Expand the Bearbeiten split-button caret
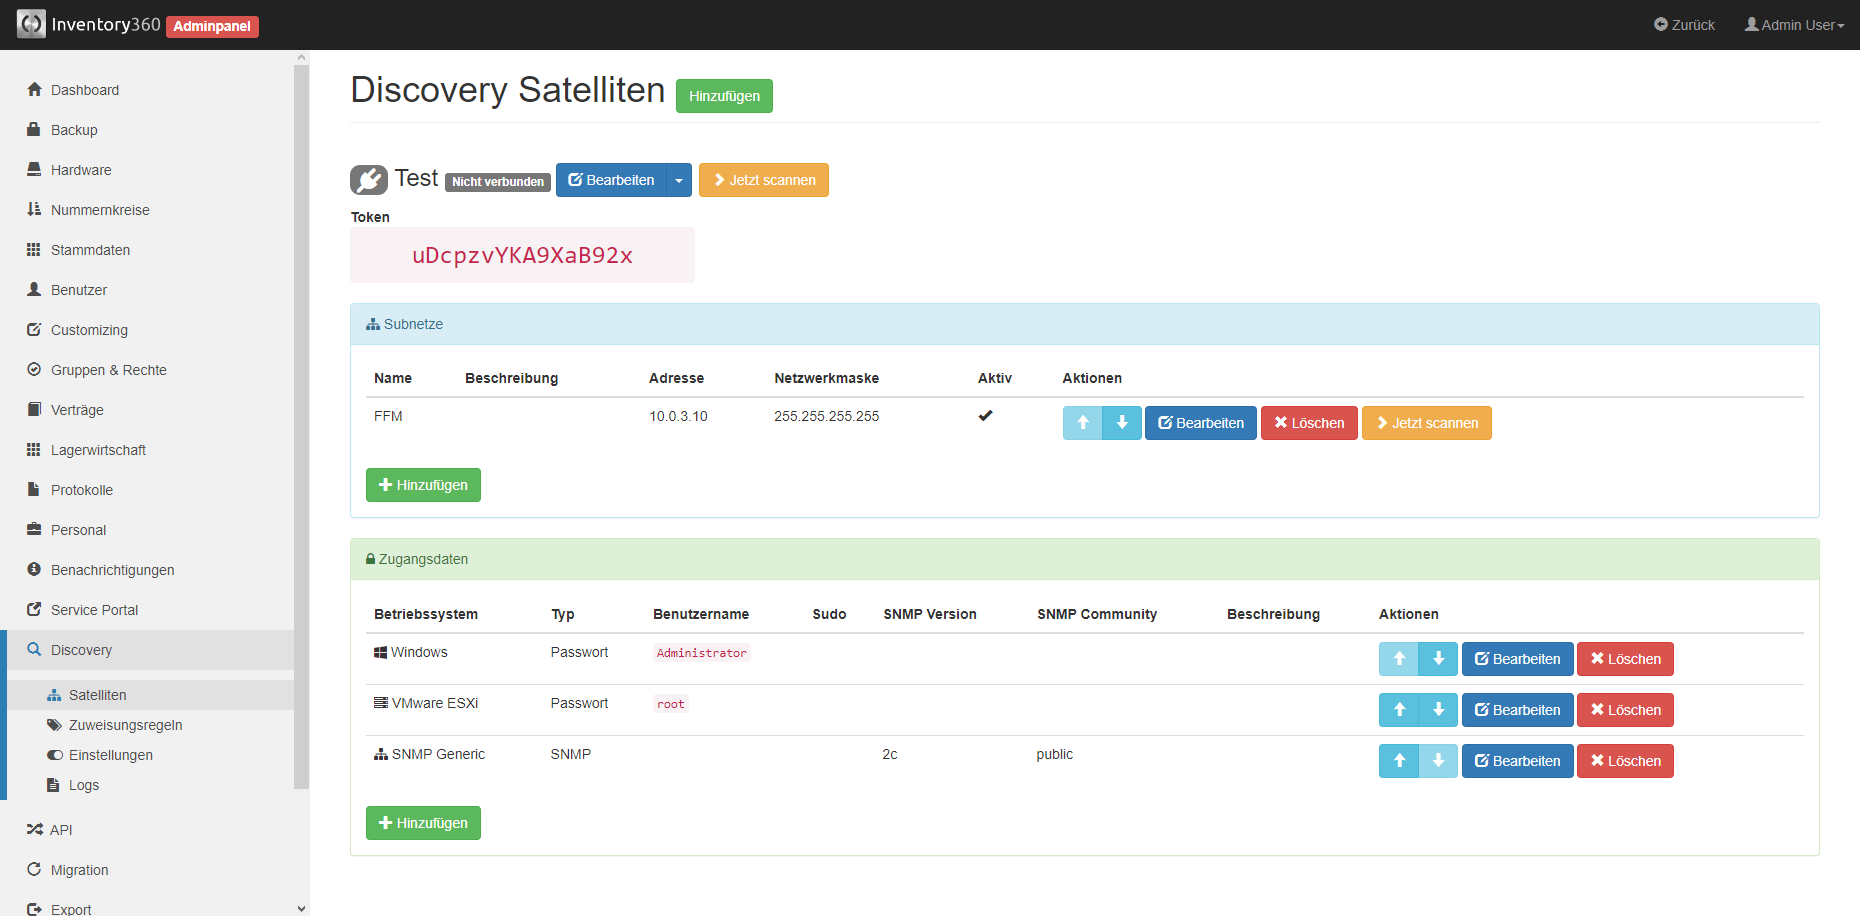This screenshot has width=1860, height=916. coord(679,180)
